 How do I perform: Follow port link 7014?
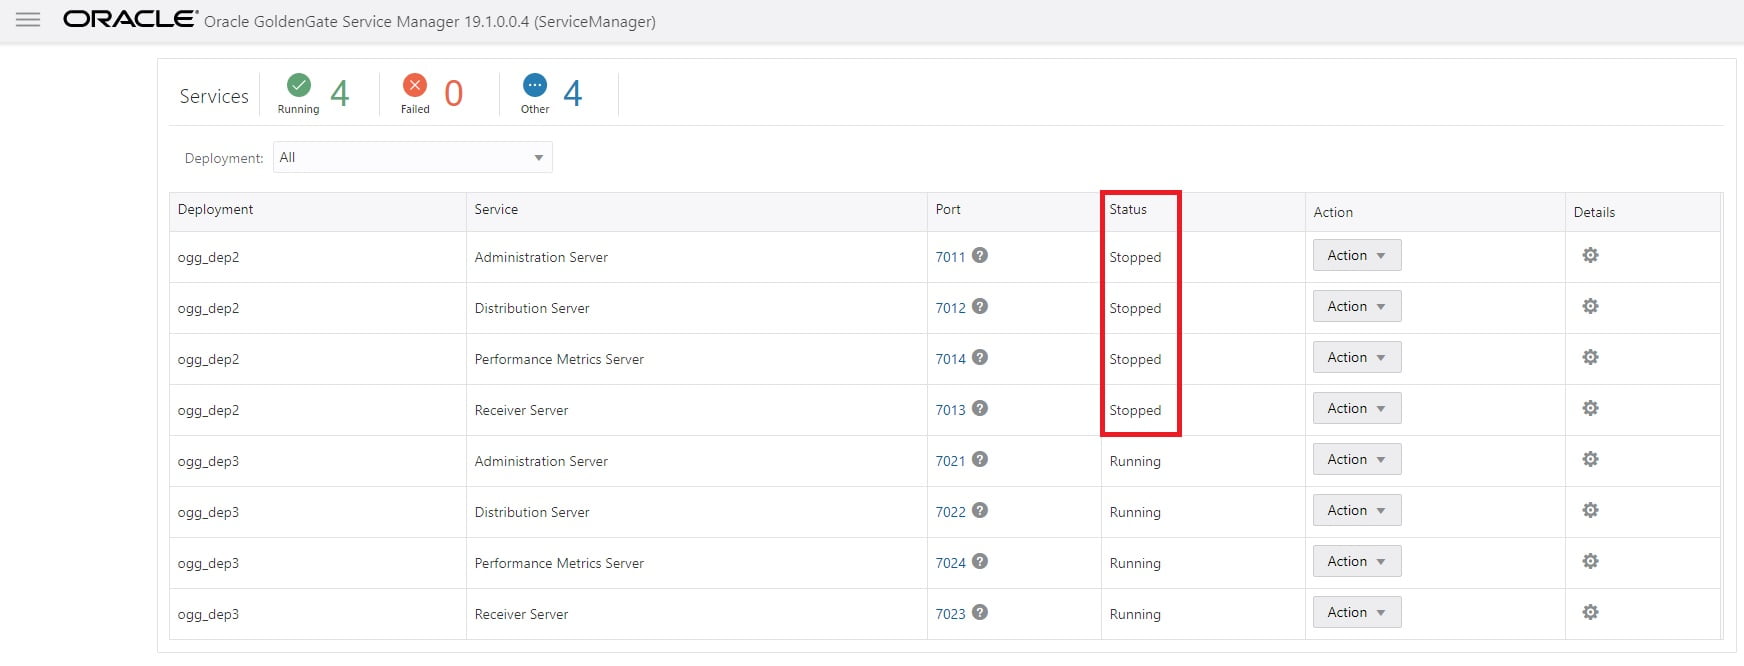click(950, 359)
